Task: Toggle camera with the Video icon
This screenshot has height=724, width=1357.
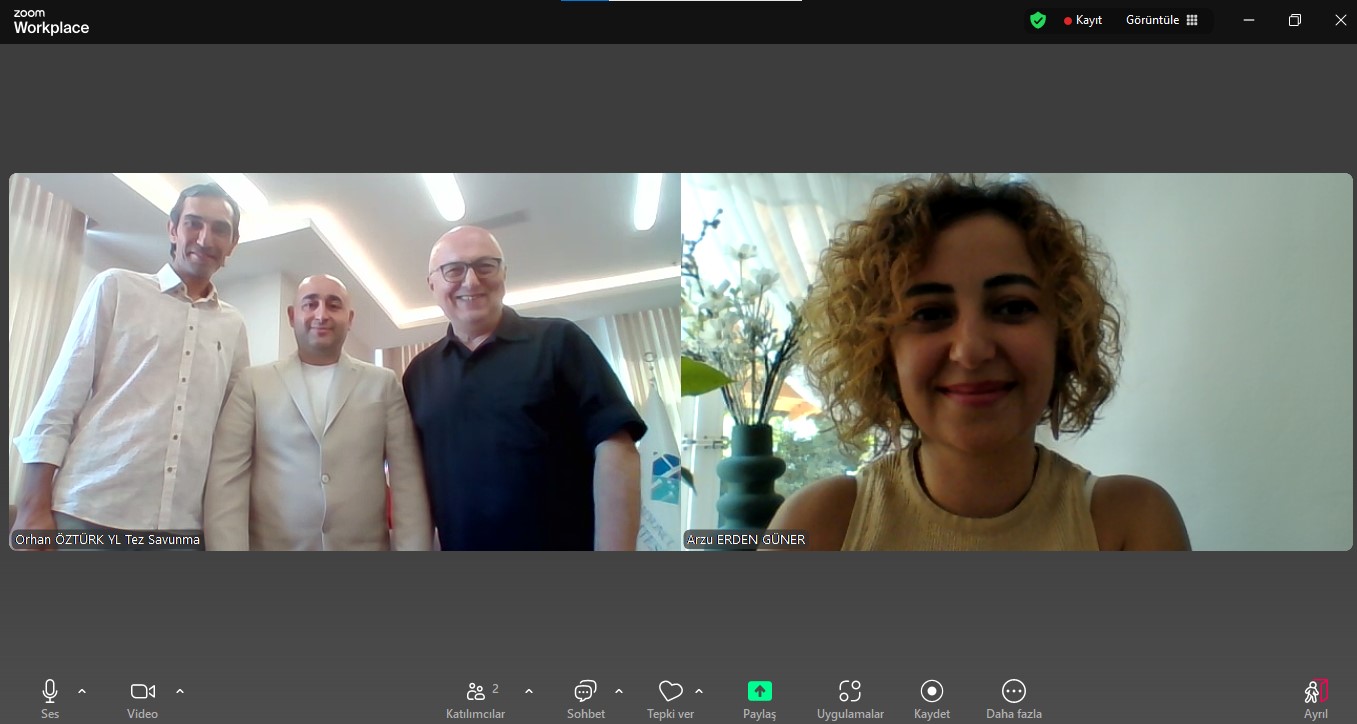Action: 143,691
